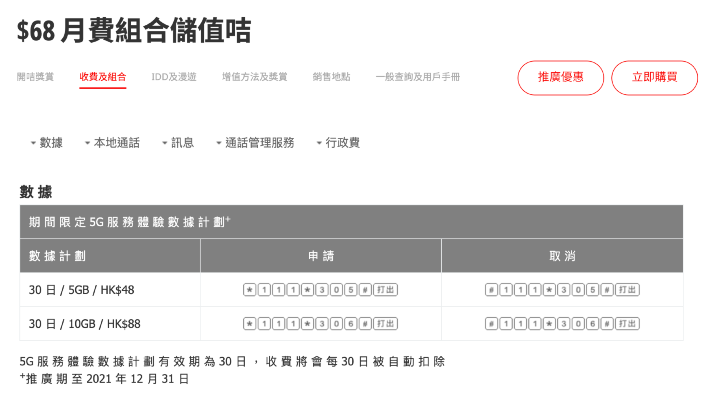Jump to the 本地通話 section link
The width and height of the screenshot is (719, 398).
[x=112, y=143]
